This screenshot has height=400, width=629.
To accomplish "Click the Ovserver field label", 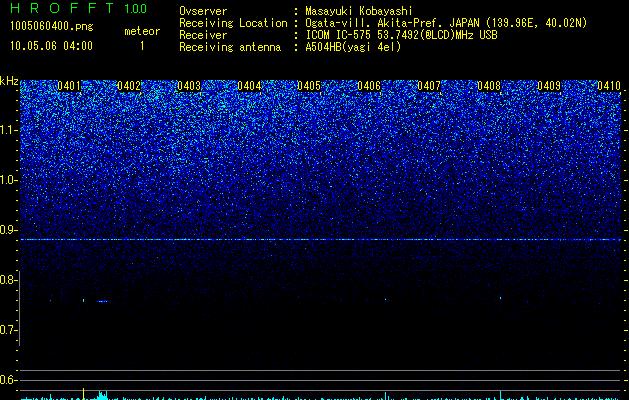I will pyautogui.click(x=203, y=11).
